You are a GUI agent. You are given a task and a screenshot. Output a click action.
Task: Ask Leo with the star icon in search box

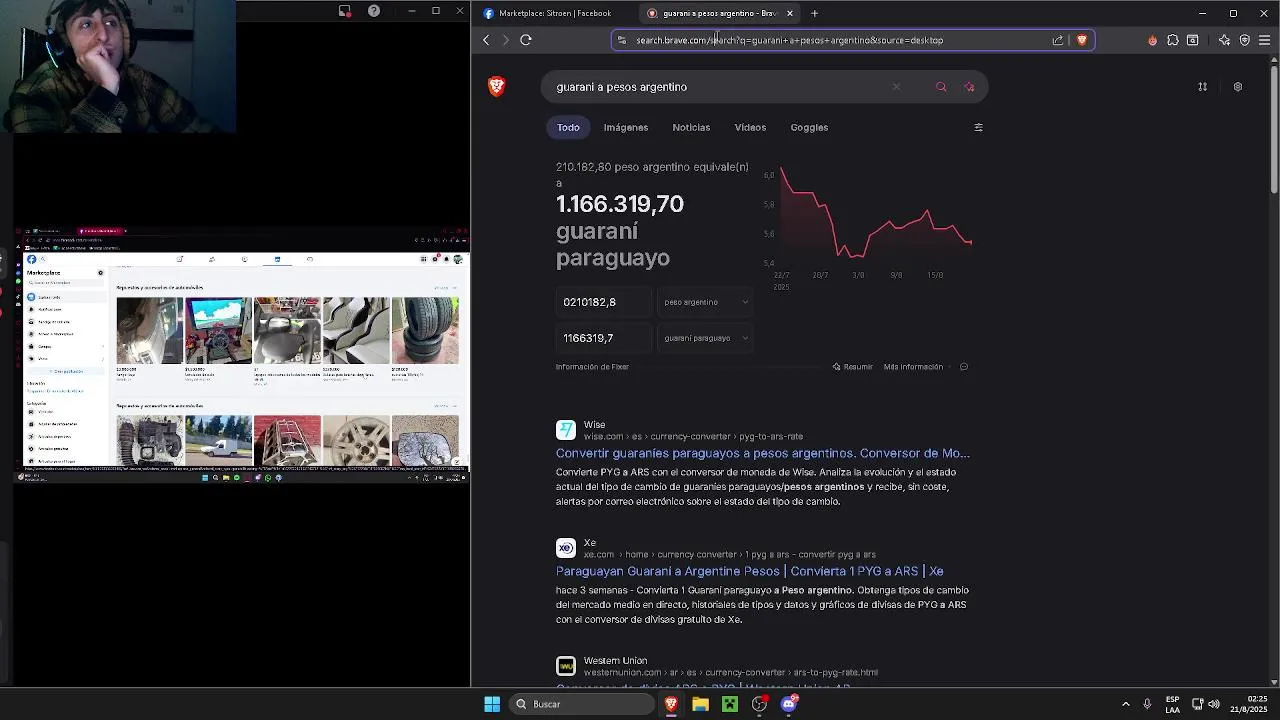click(969, 87)
